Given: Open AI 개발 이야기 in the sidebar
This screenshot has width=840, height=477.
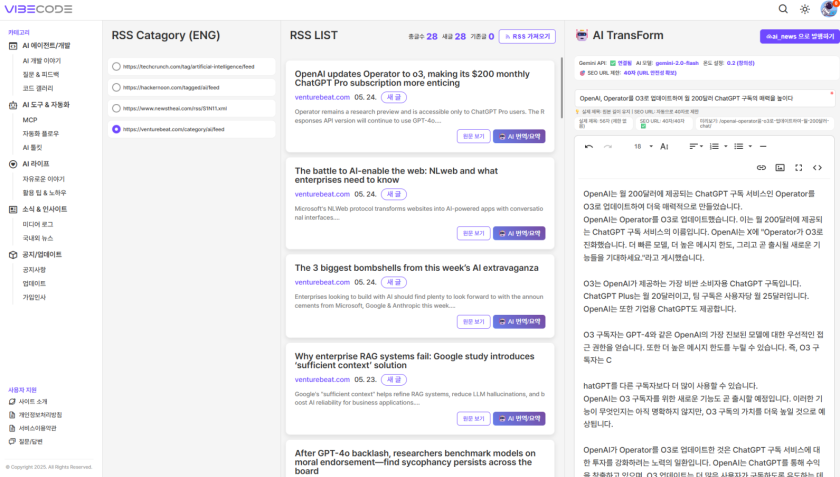Looking at the screenshot, I should point(42,61).
